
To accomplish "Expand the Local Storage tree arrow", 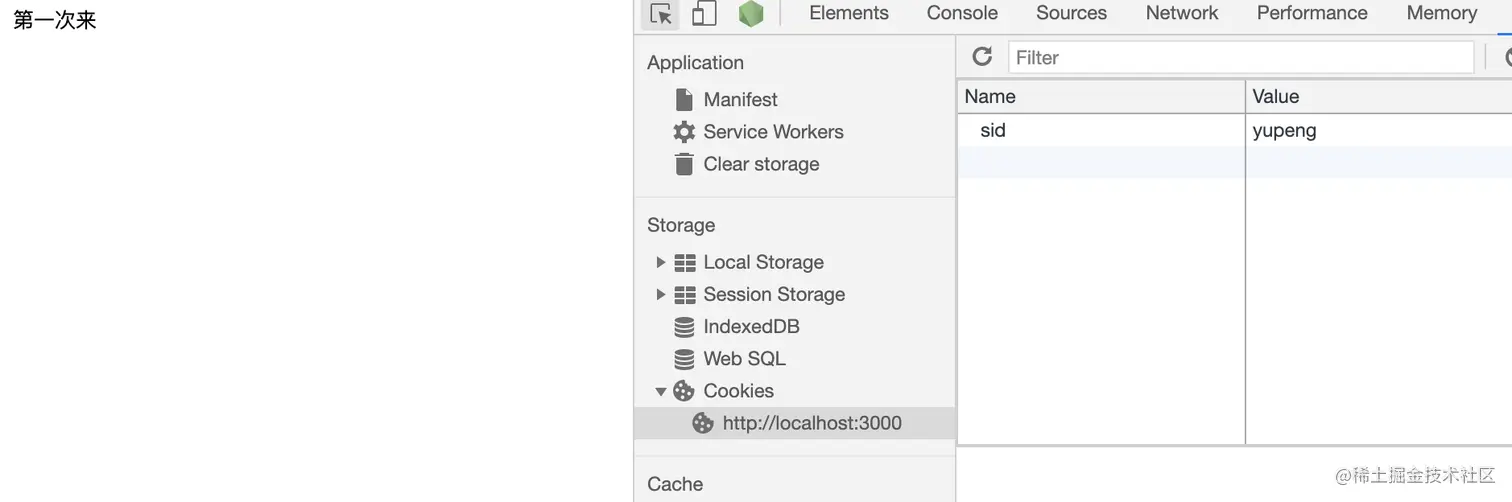I will point(660,262).
